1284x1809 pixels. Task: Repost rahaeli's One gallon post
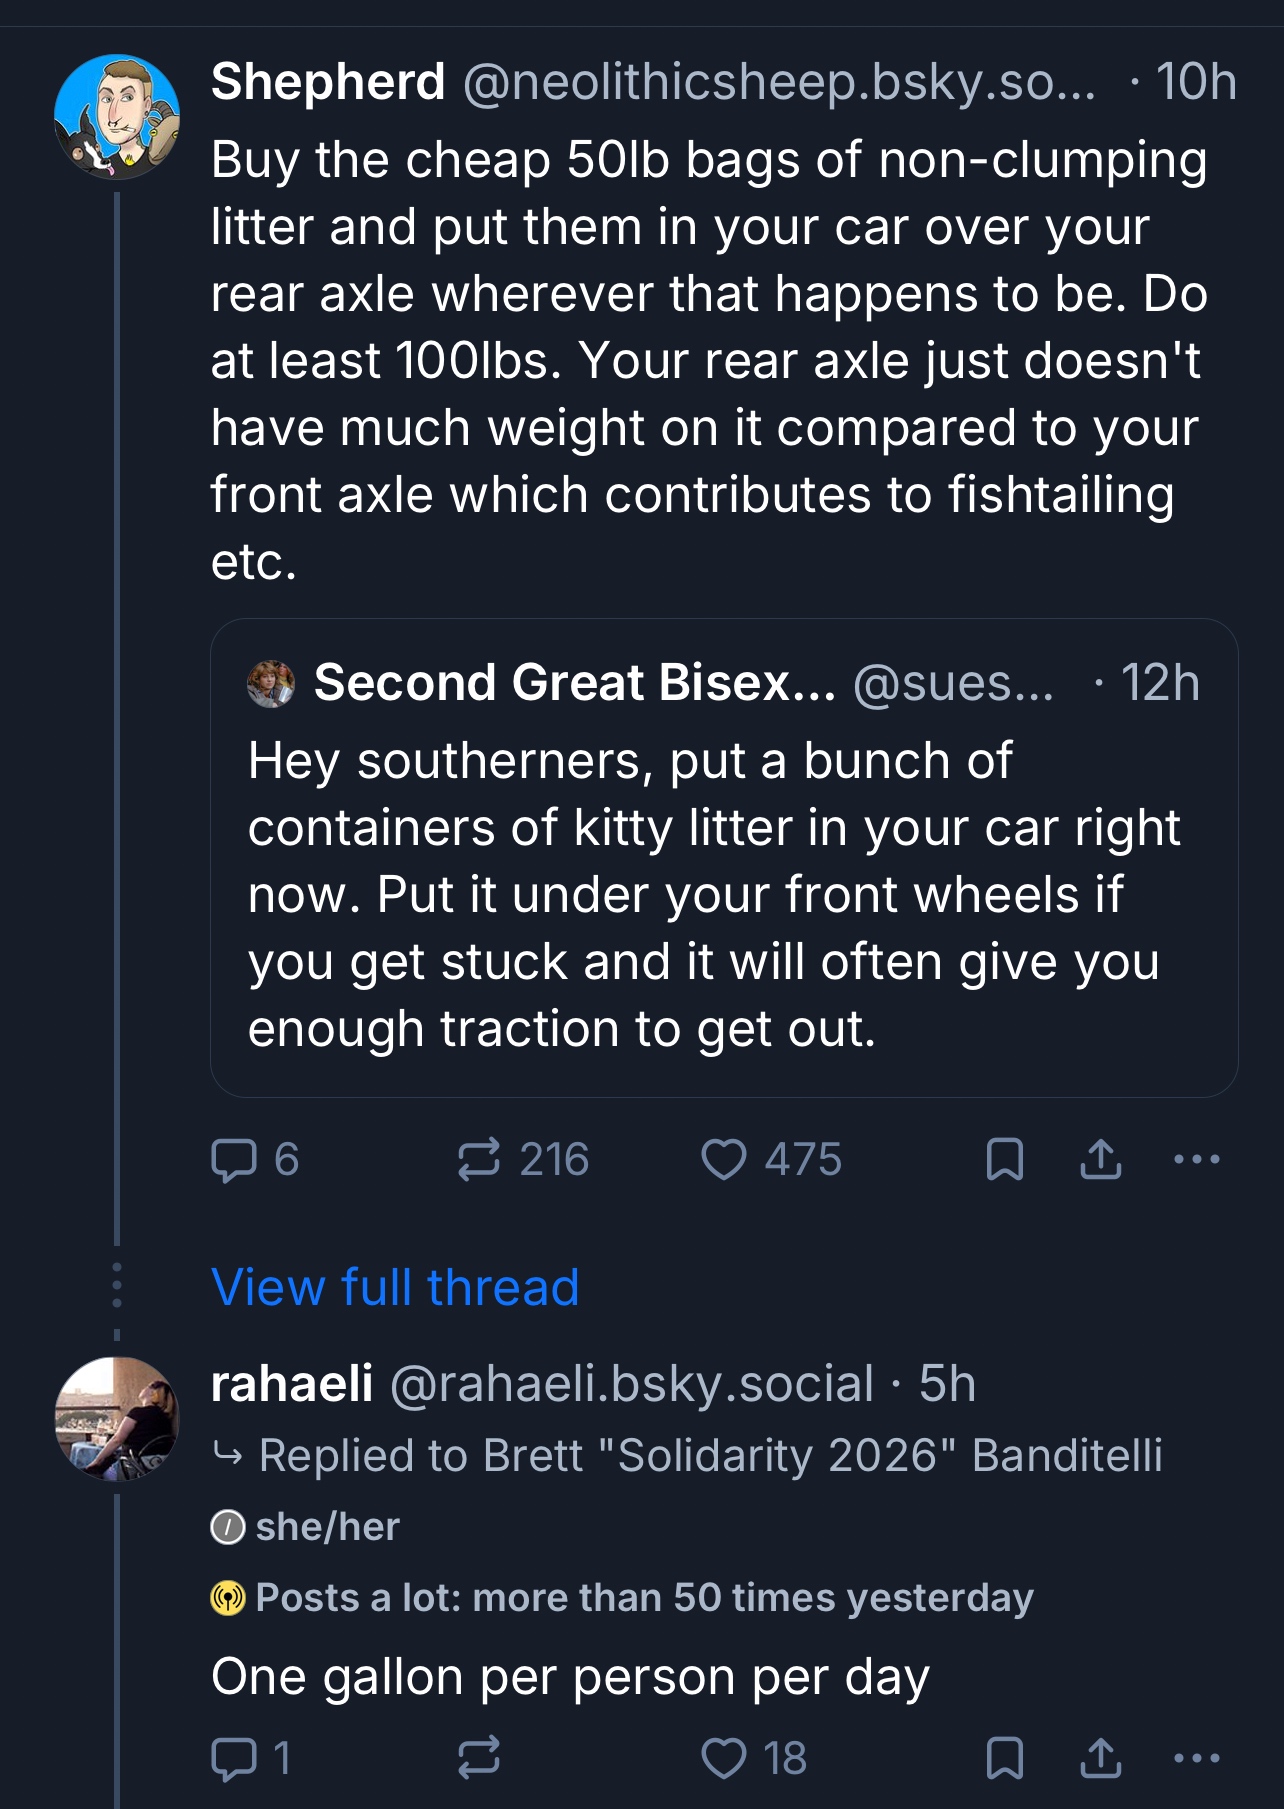pos(479,1758)
